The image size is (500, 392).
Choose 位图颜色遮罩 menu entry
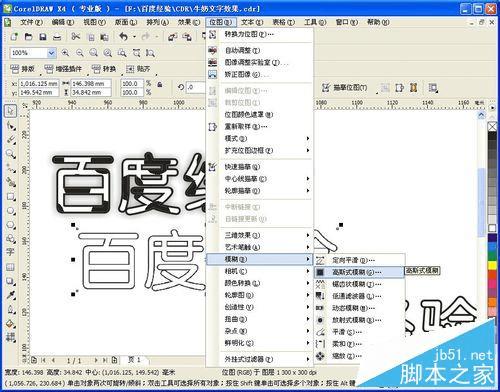[260, 114]
